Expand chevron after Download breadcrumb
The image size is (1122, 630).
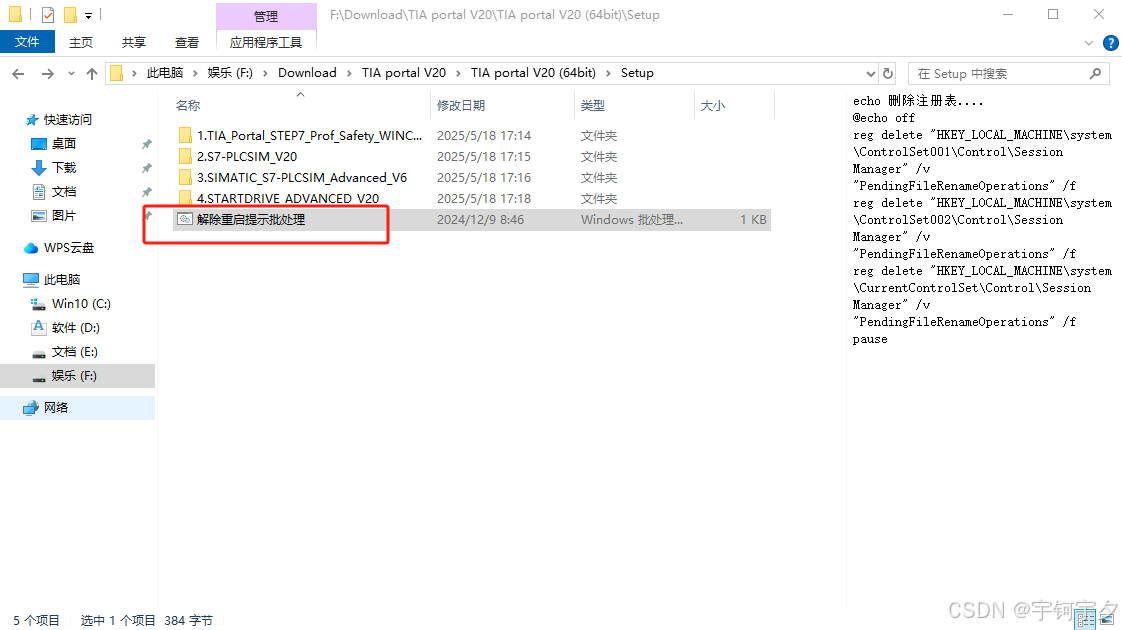tap(350, 73)
